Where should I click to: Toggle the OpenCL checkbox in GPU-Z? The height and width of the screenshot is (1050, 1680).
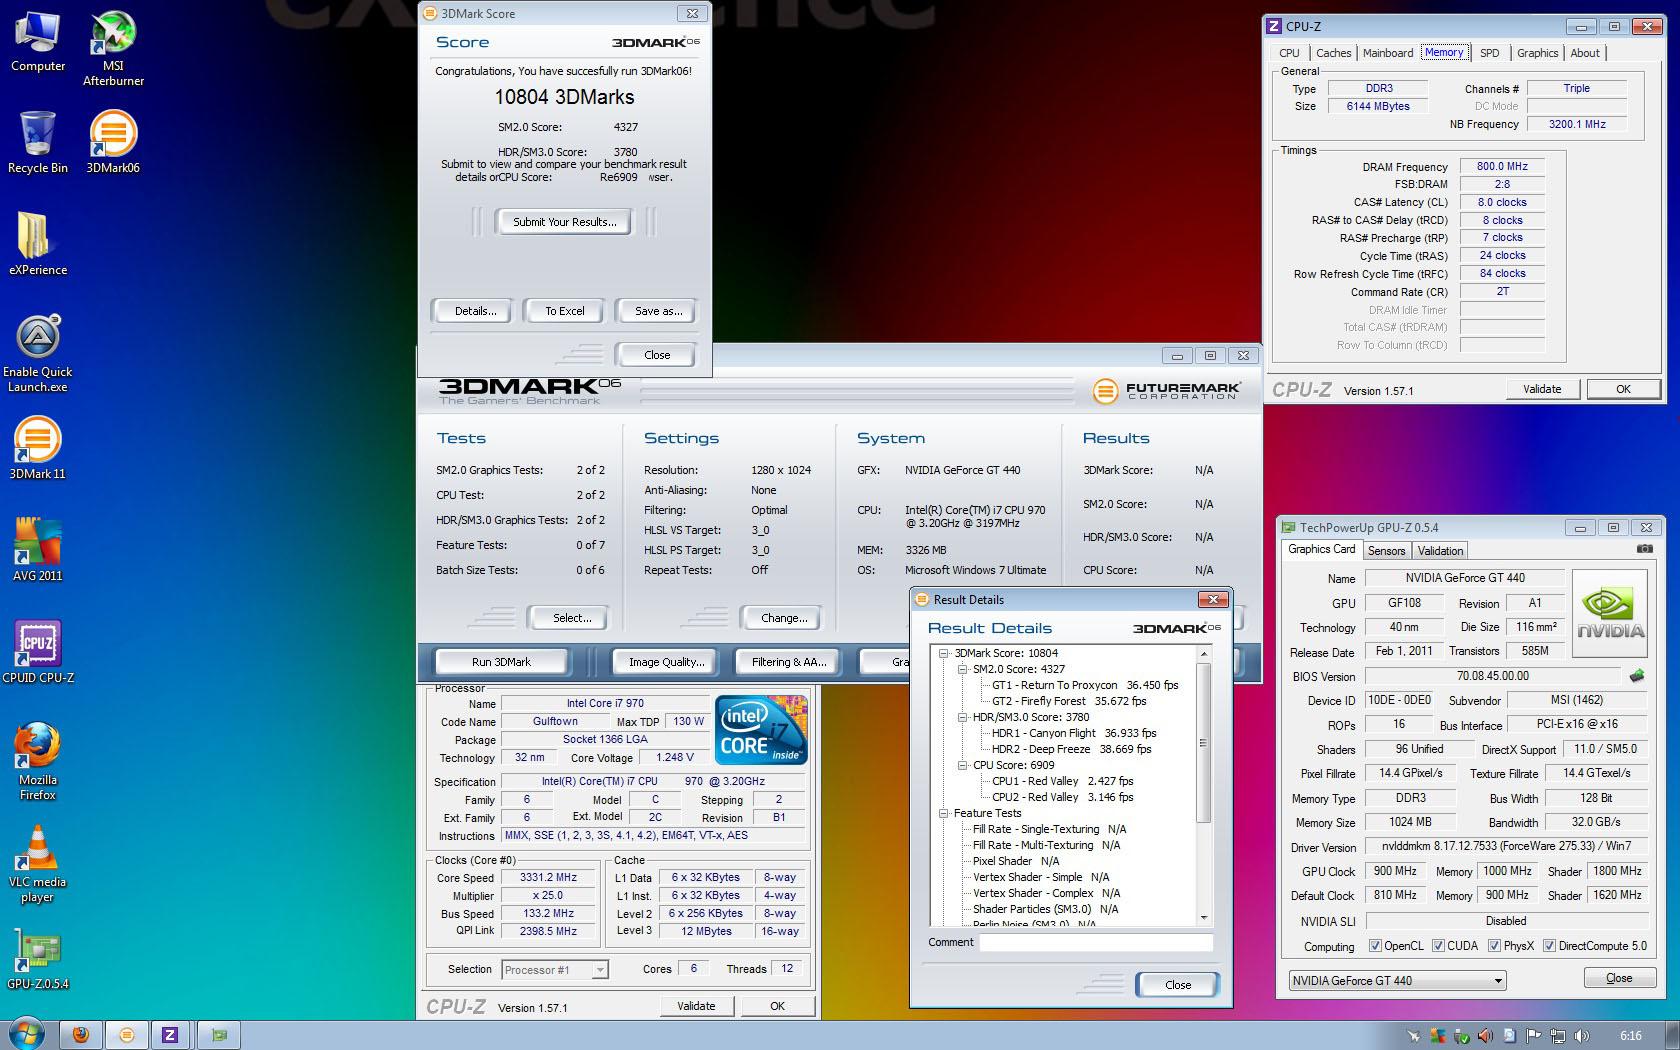click(x=1375, y=946)
